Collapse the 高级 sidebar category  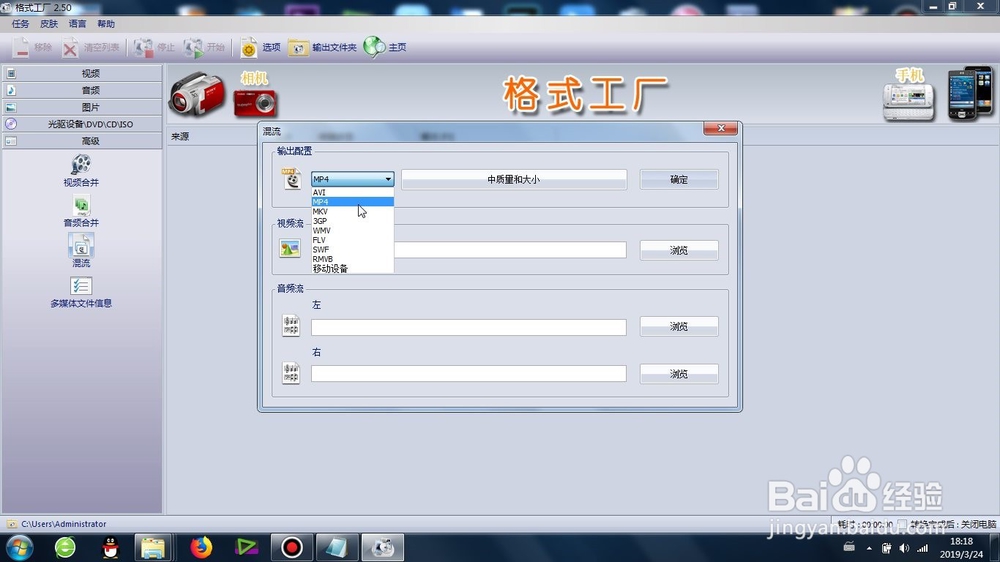point(82,141)
